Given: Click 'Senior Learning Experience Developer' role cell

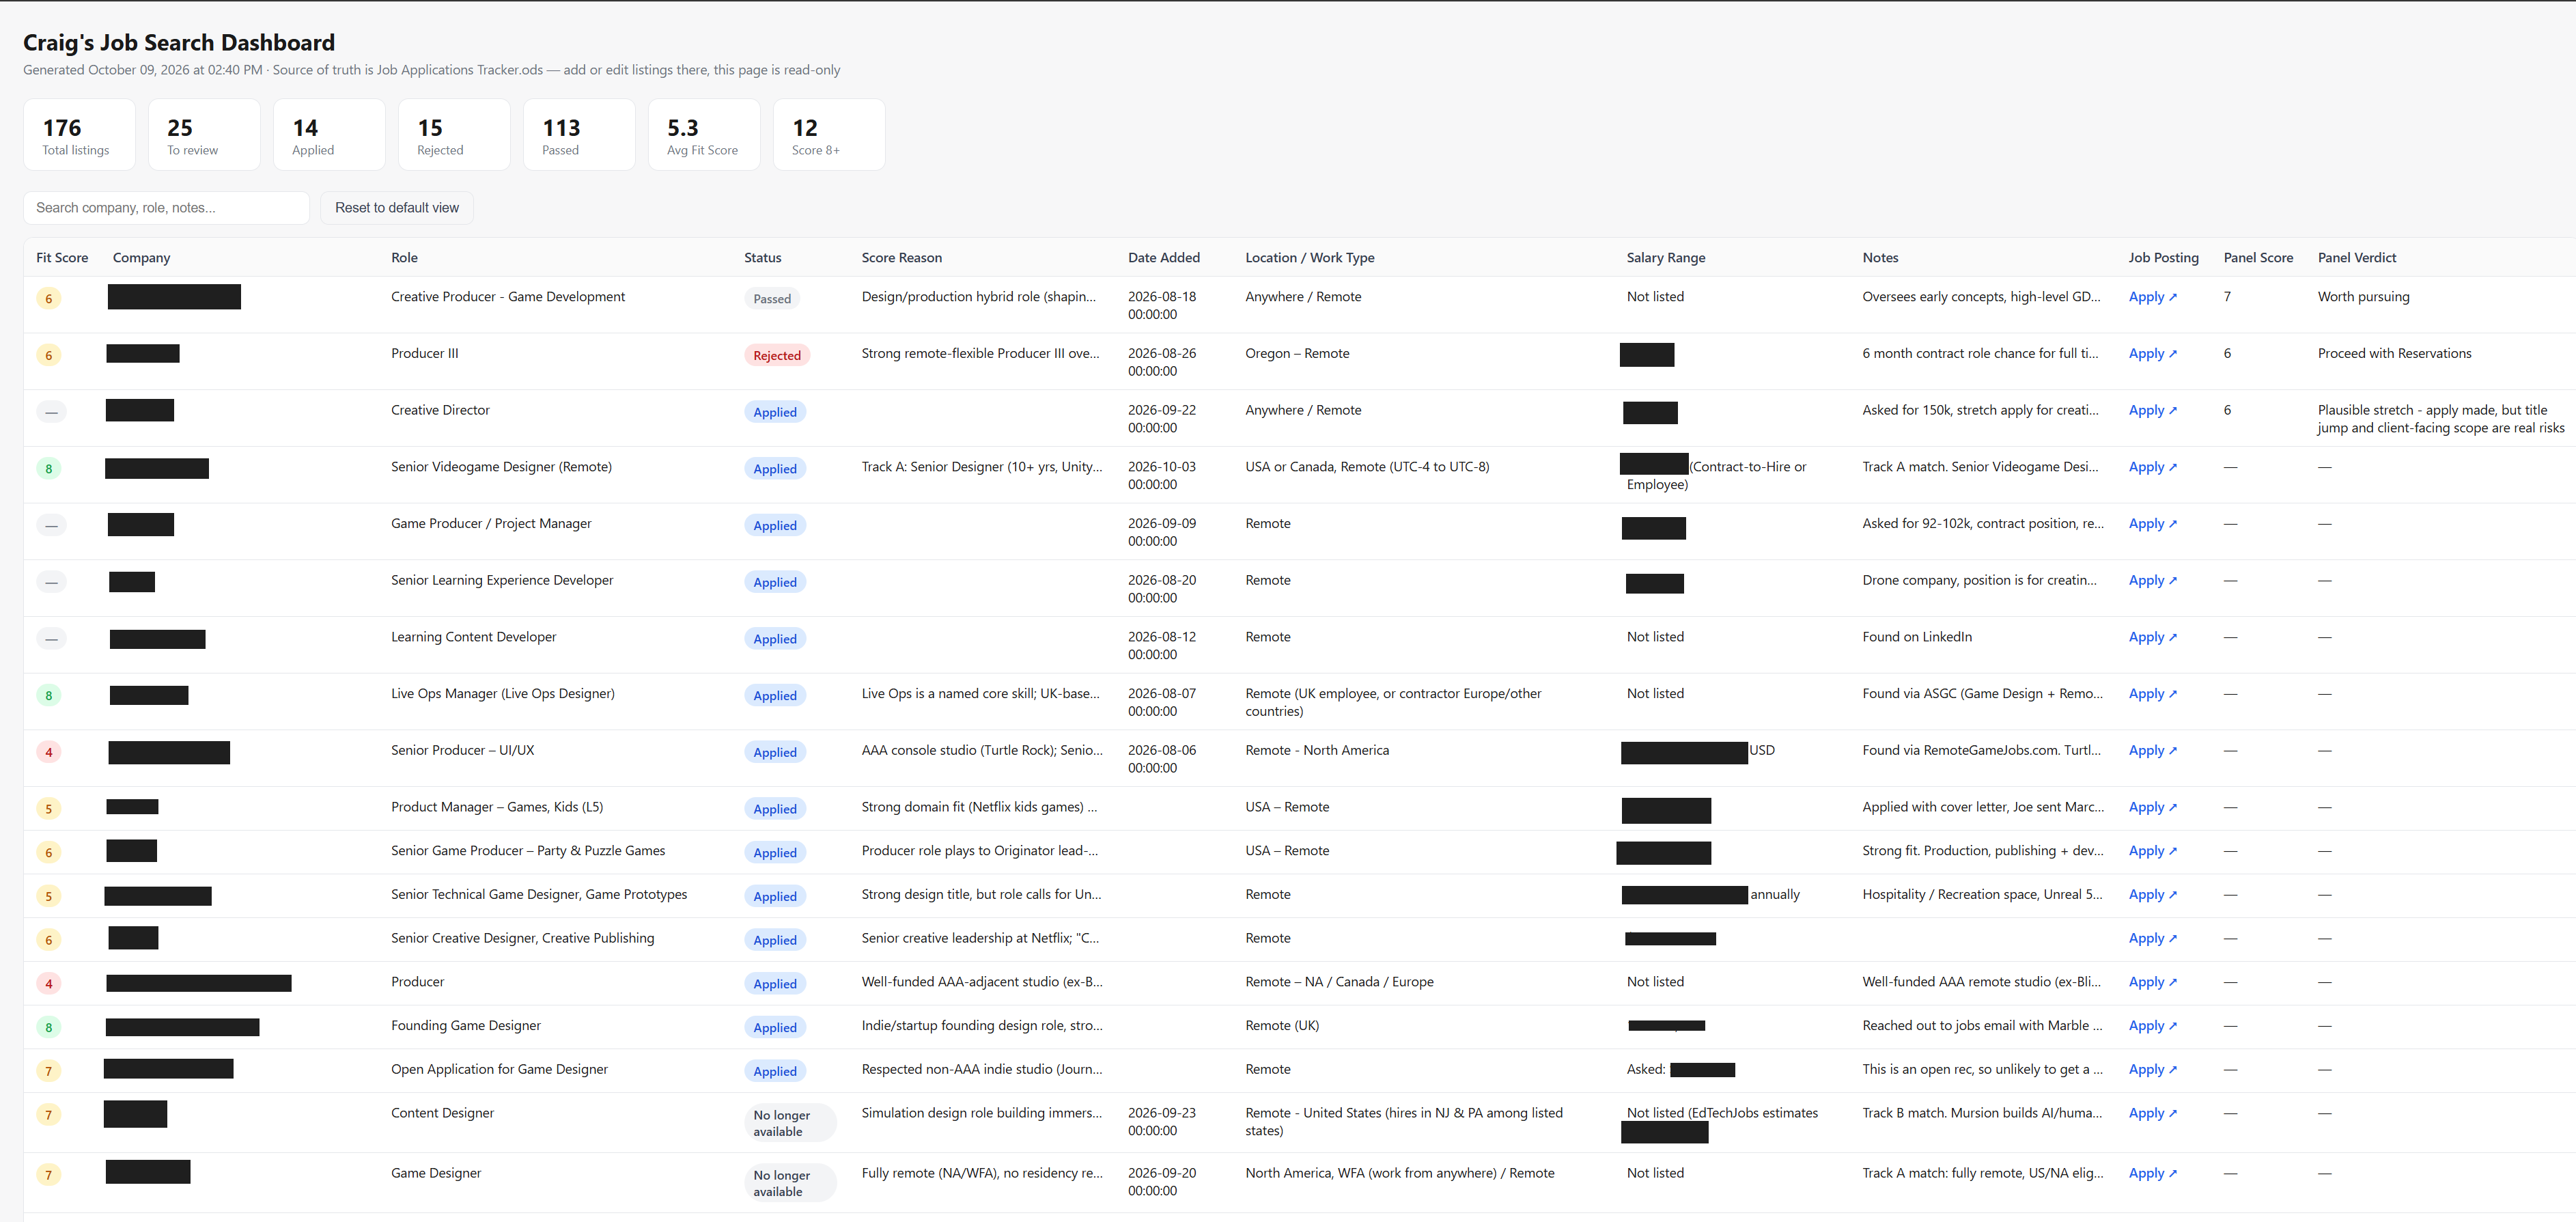Looking at the screenshot, I should pyautogui.click(x=502, y=581).
